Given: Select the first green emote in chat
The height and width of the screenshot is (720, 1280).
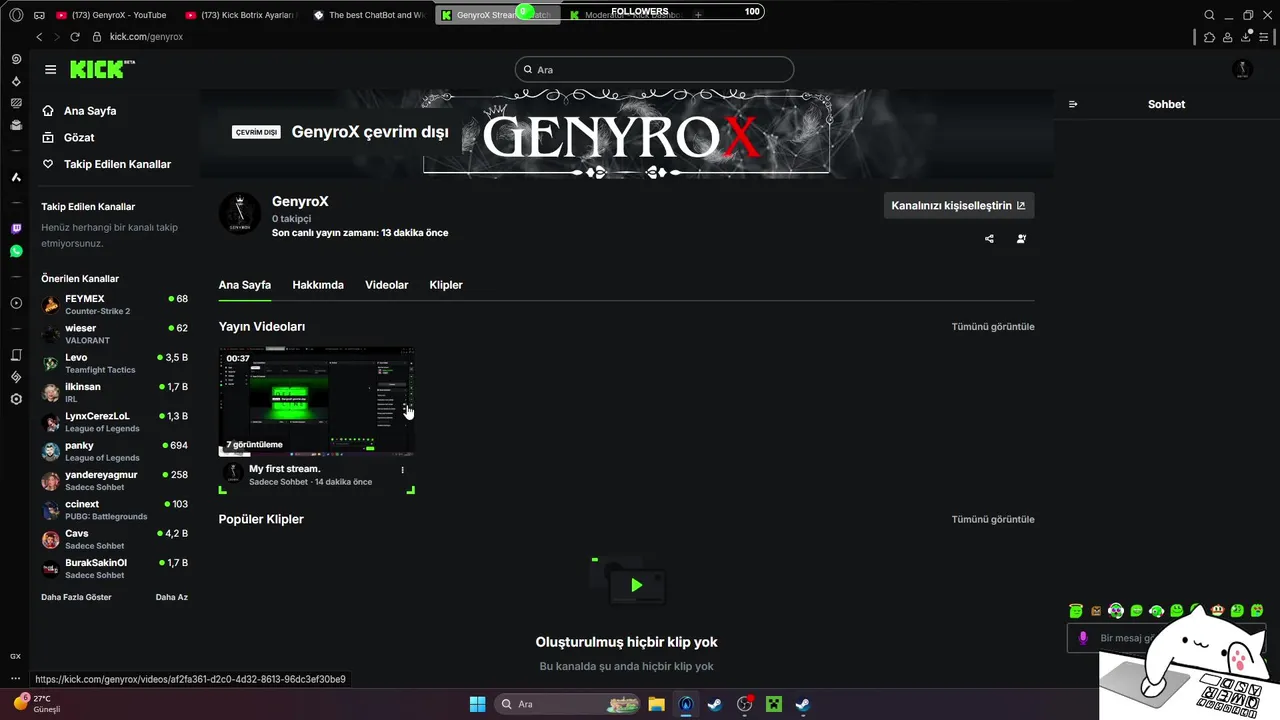Looking at the screenshot, I should pos(1076,610).
